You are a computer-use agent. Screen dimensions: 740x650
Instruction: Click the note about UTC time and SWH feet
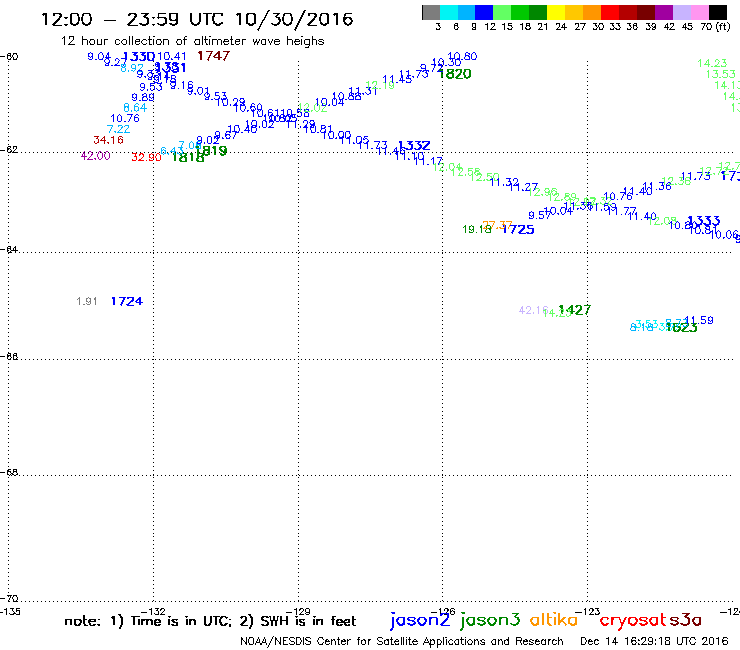click(x=210, y=621)
